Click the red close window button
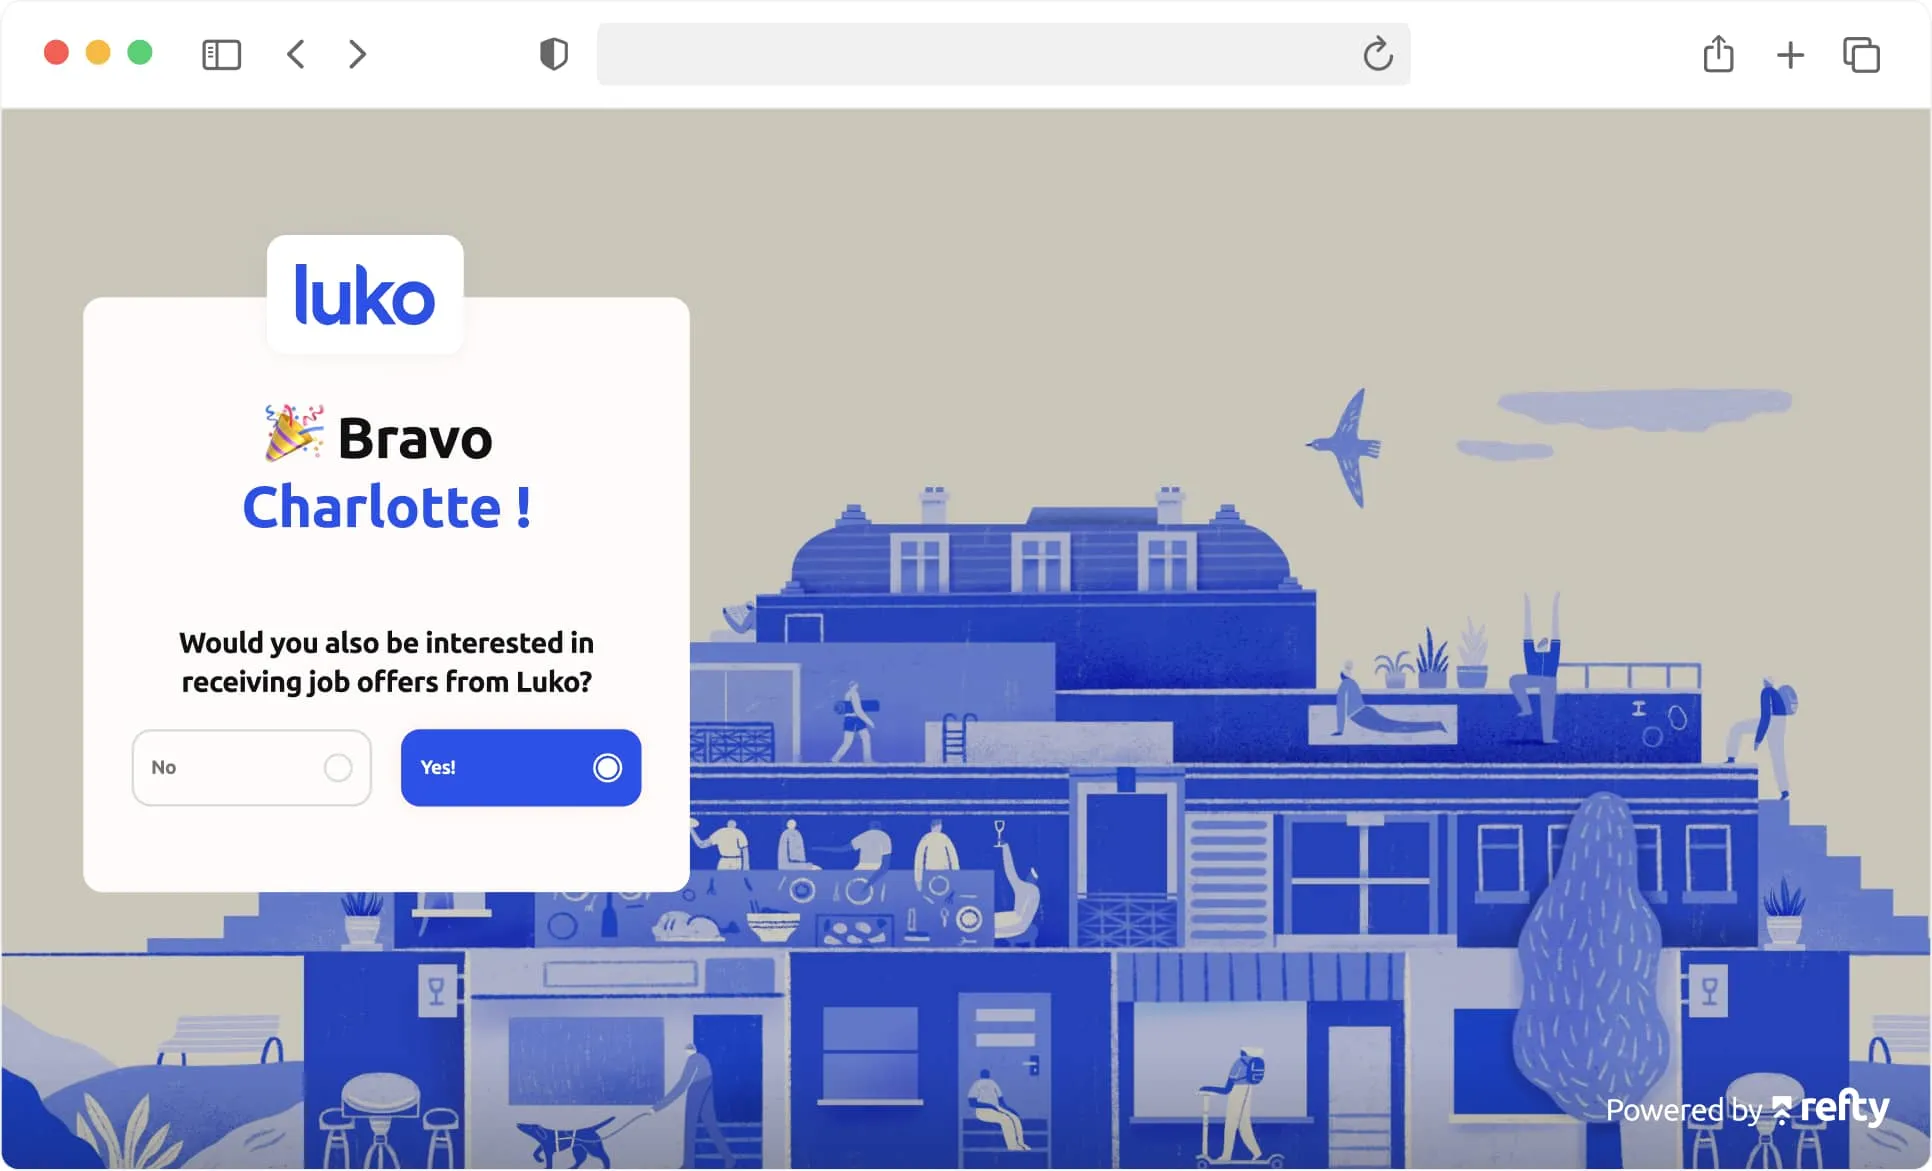Viewport: 1932px width, 1171px height. click(56, 52)
